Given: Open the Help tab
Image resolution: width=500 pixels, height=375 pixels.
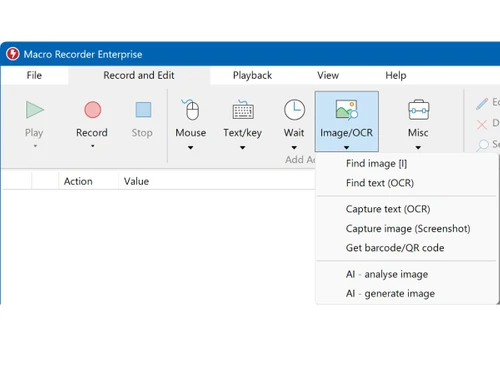Looking at the screenshot, I should click(396, 75).
